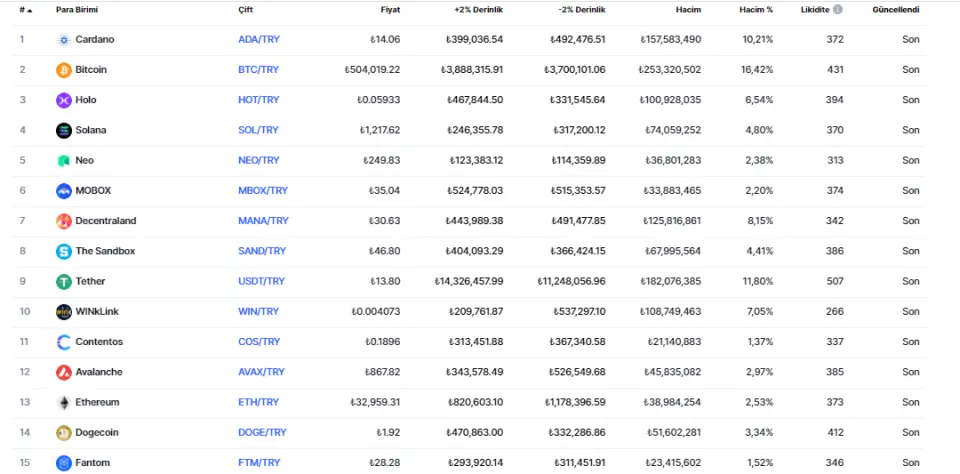The image size is (960, 474).
Task: Open the Ethereum name link
Action: 97,403
